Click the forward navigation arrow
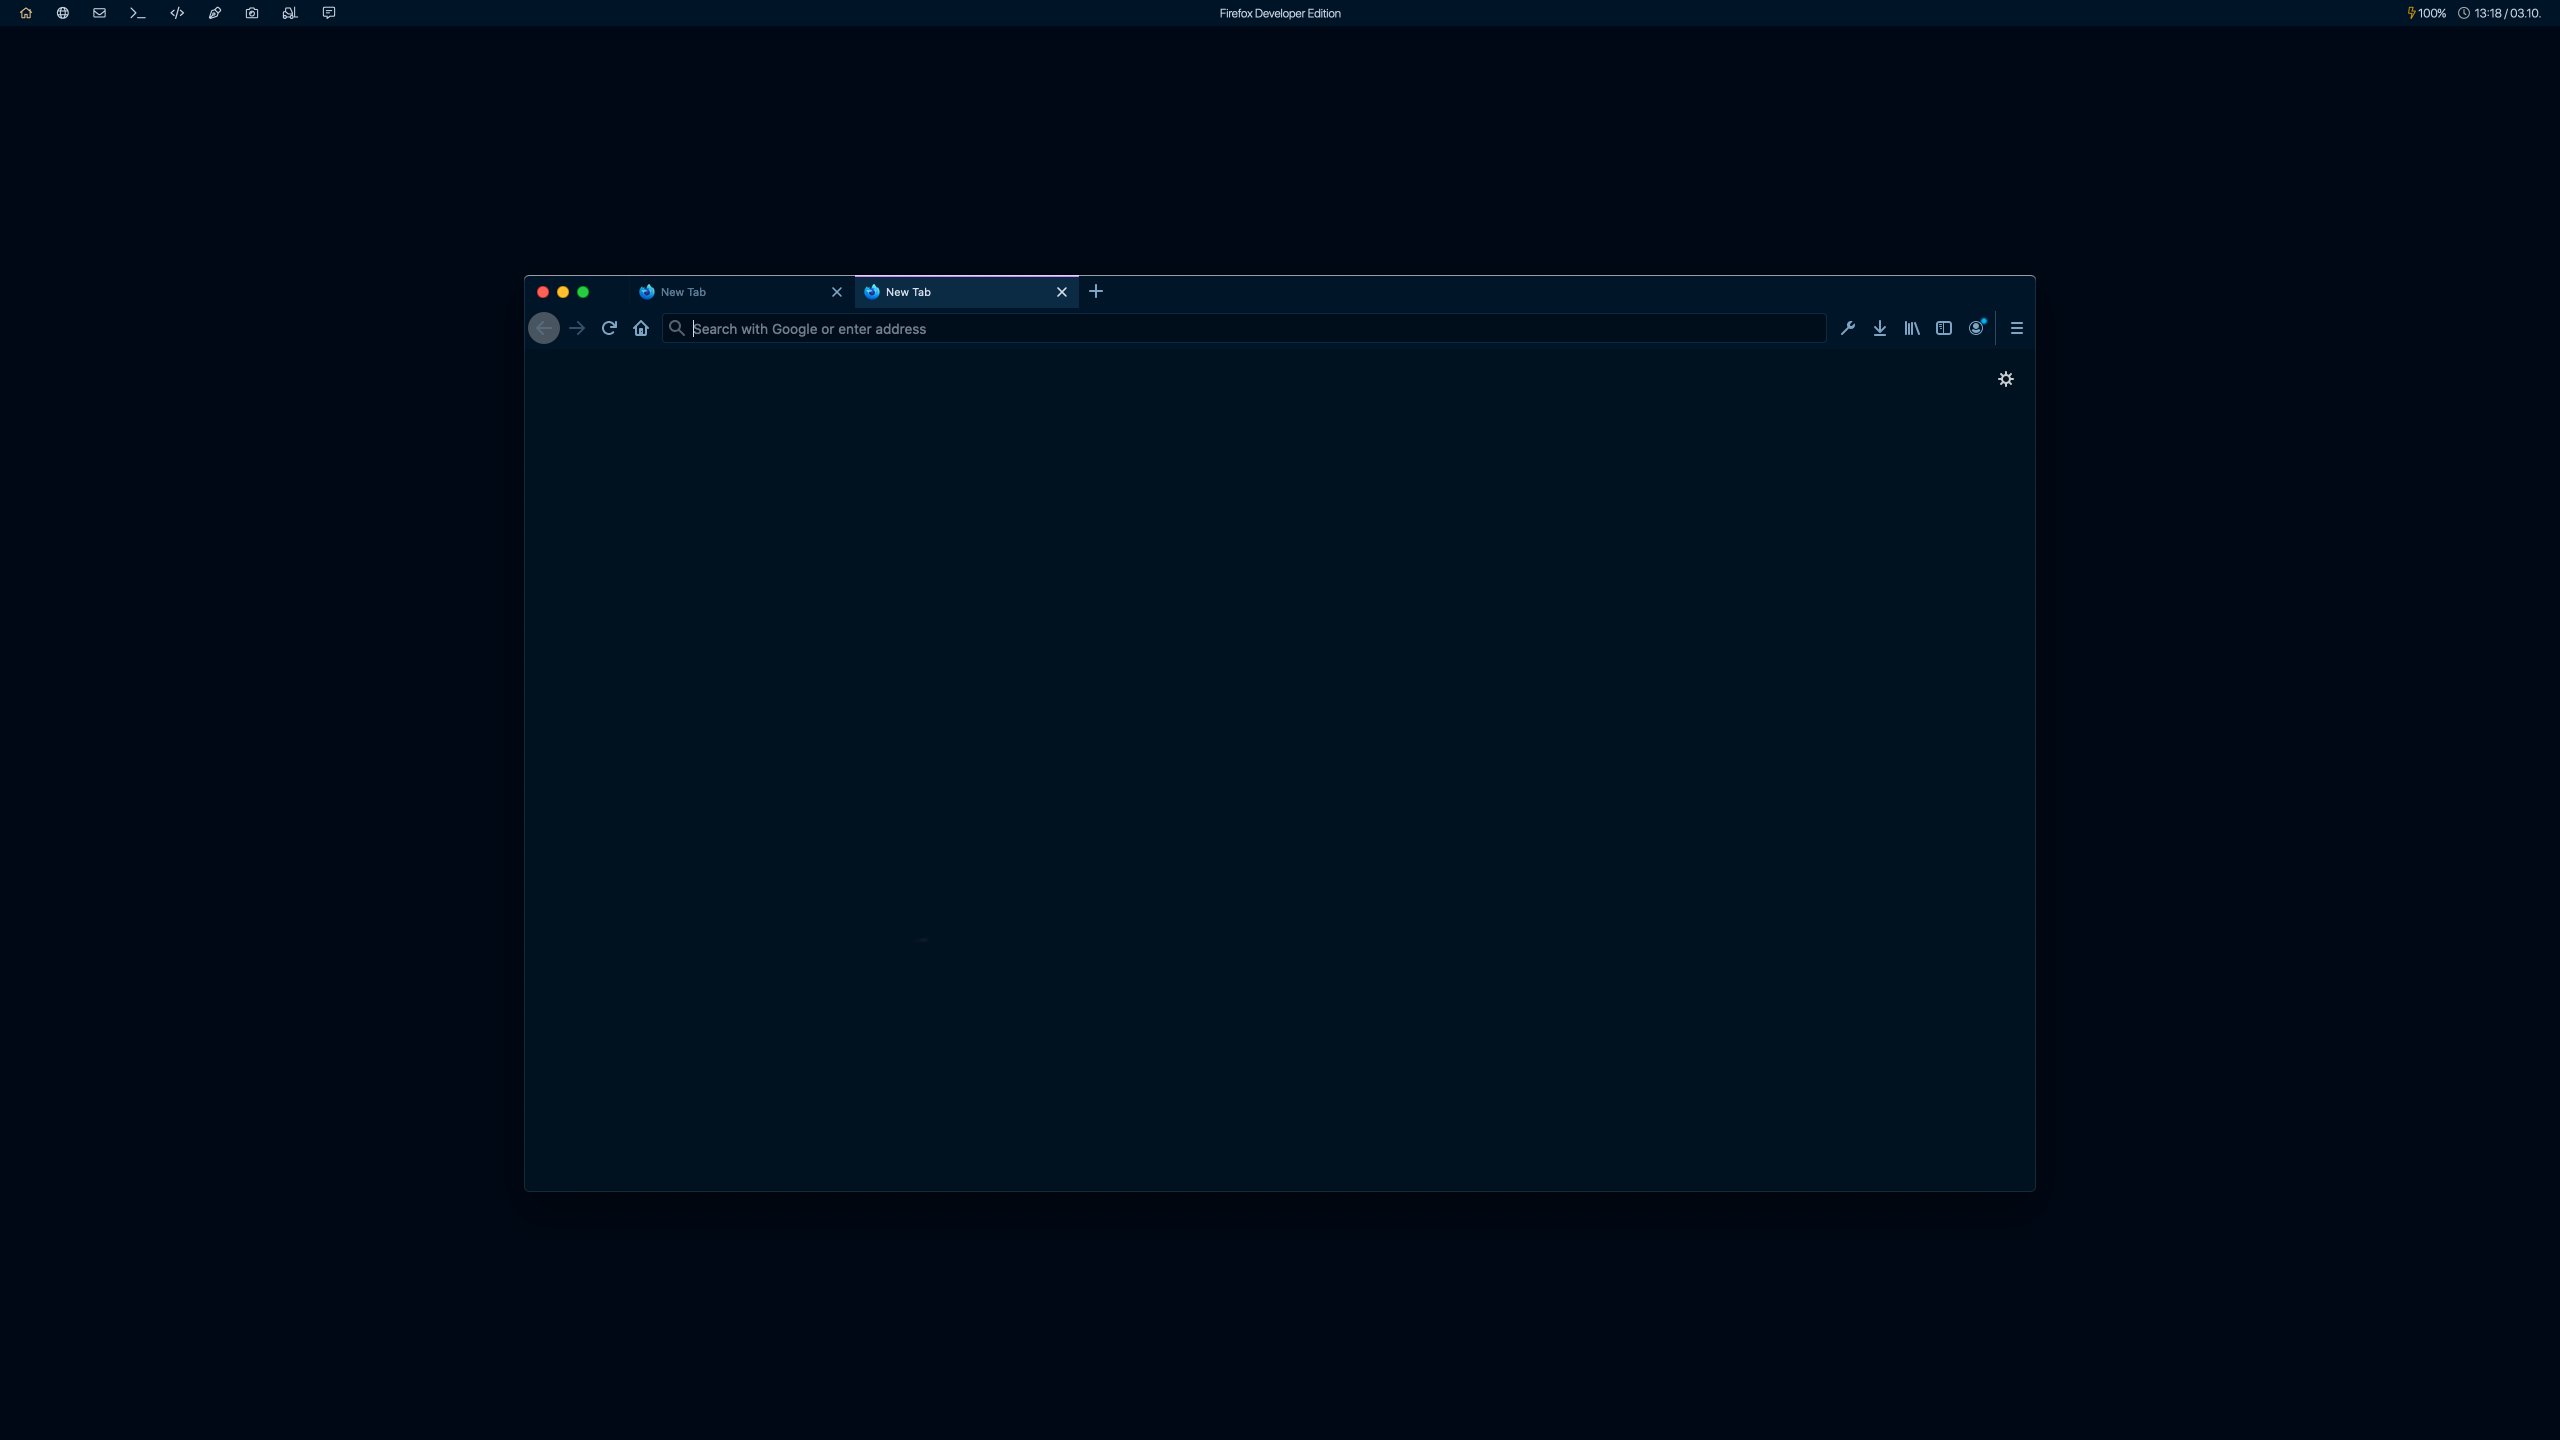 (577, 328)
